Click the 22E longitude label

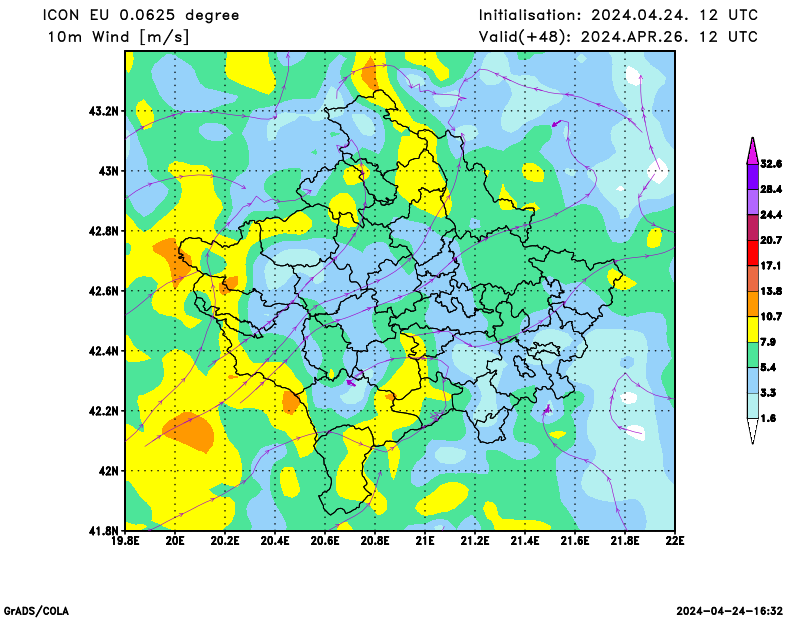[675, 541]
